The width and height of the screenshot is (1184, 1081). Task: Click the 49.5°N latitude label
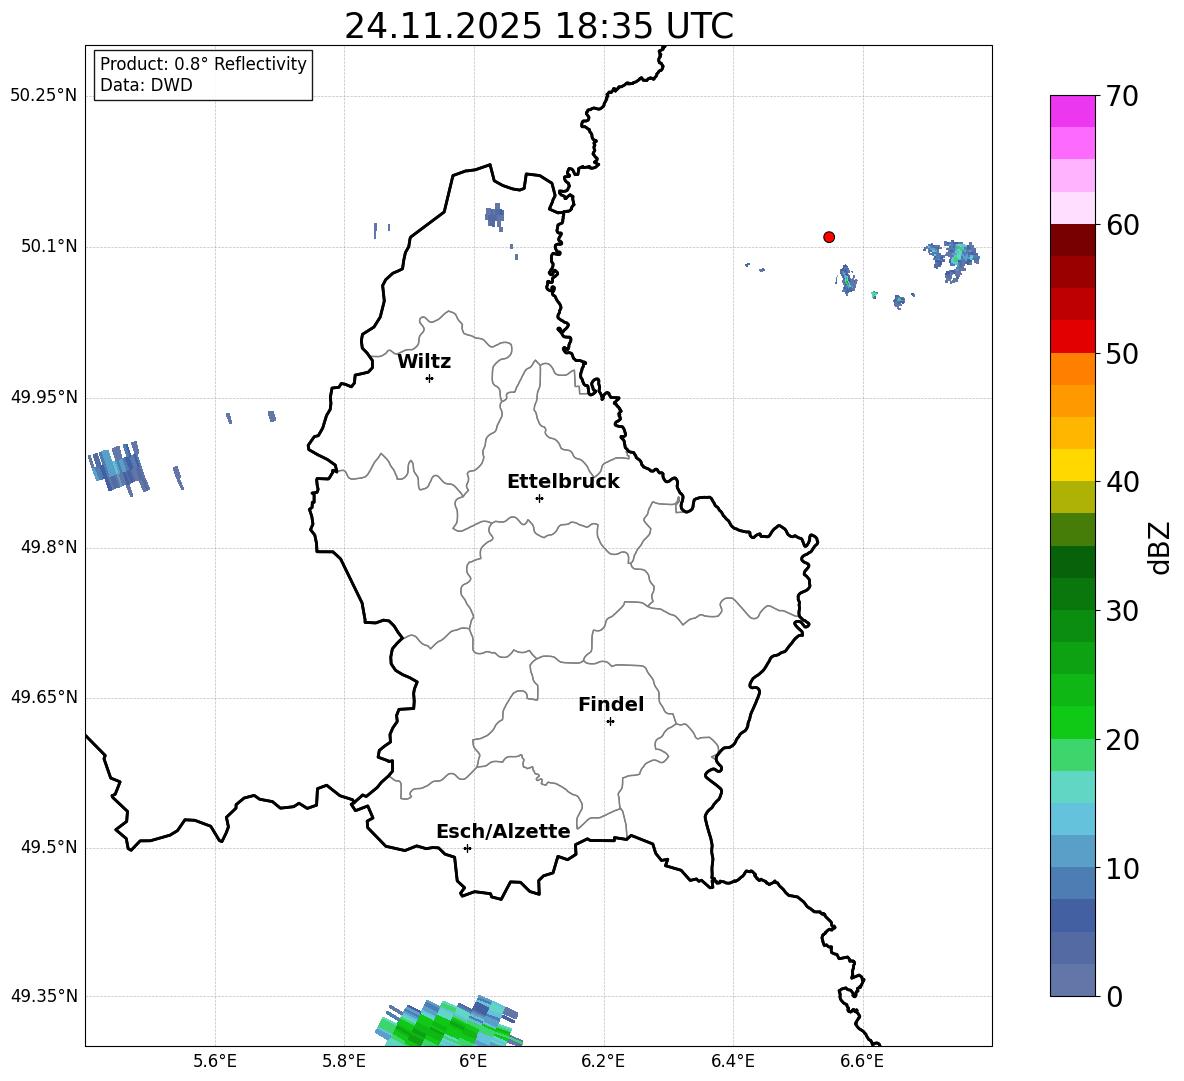click(49, 847)
